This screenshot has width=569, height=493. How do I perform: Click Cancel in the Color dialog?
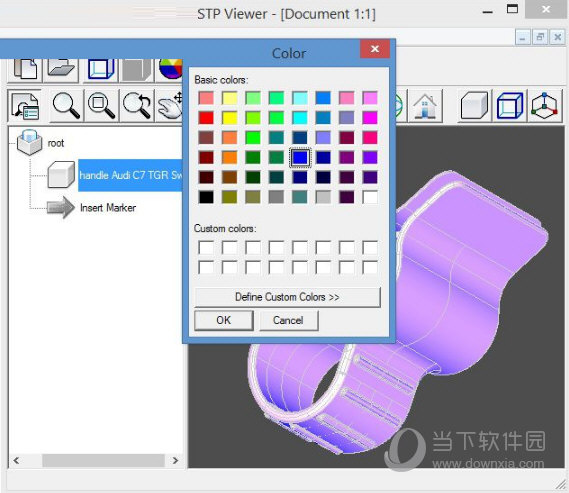(x=288, y=320)
